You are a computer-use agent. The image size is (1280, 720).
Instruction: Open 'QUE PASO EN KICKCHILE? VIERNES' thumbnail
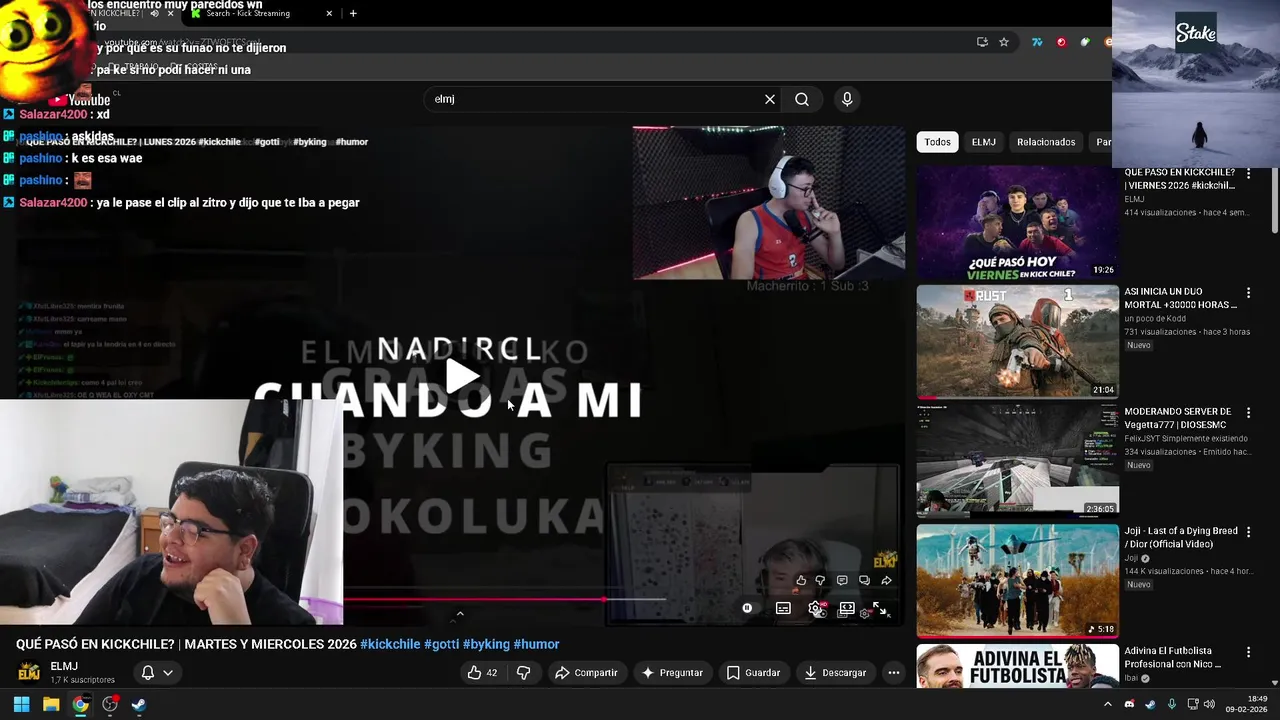[1018, 222]
